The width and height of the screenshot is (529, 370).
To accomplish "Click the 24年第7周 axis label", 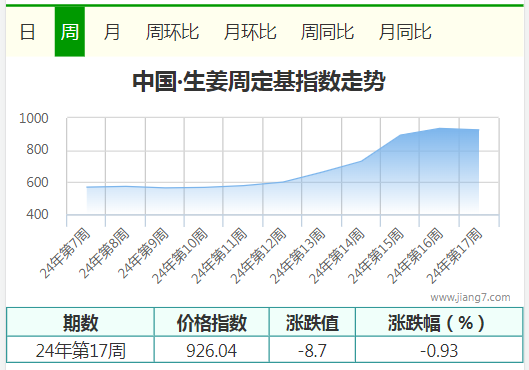I will point(65,253).
